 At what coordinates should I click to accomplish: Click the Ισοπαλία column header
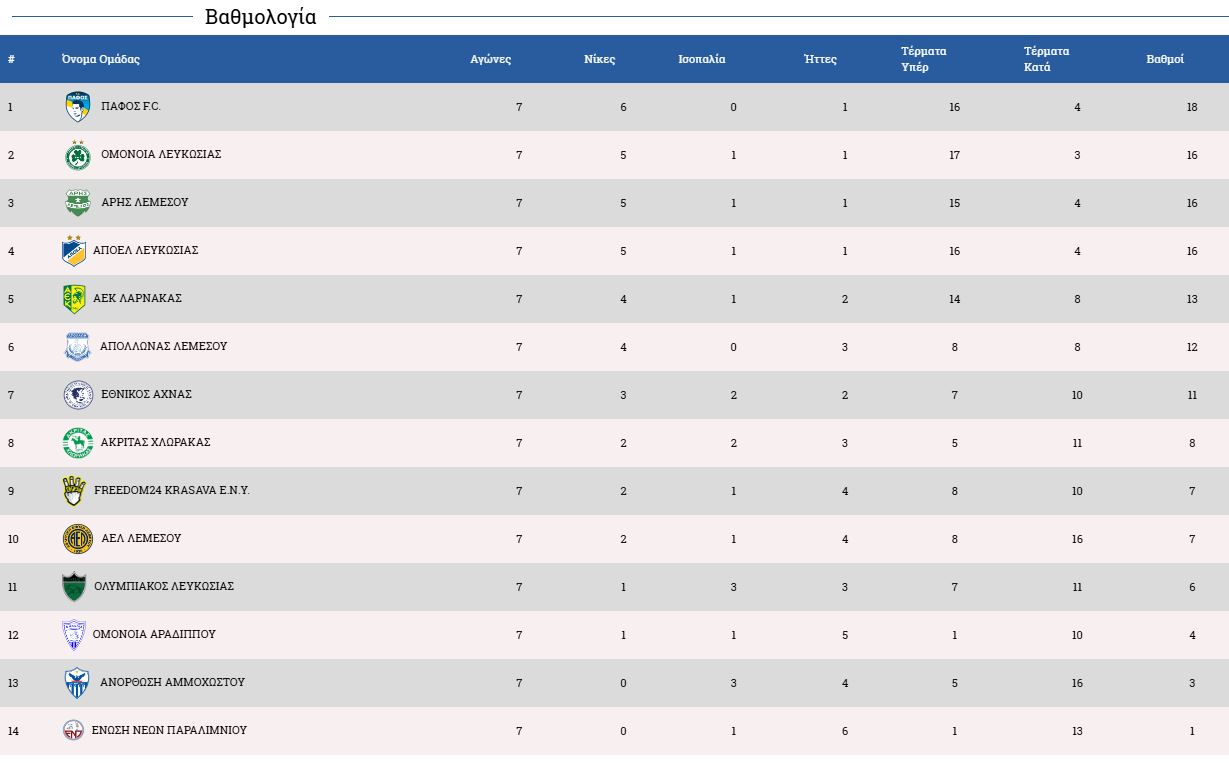(702, 59)
